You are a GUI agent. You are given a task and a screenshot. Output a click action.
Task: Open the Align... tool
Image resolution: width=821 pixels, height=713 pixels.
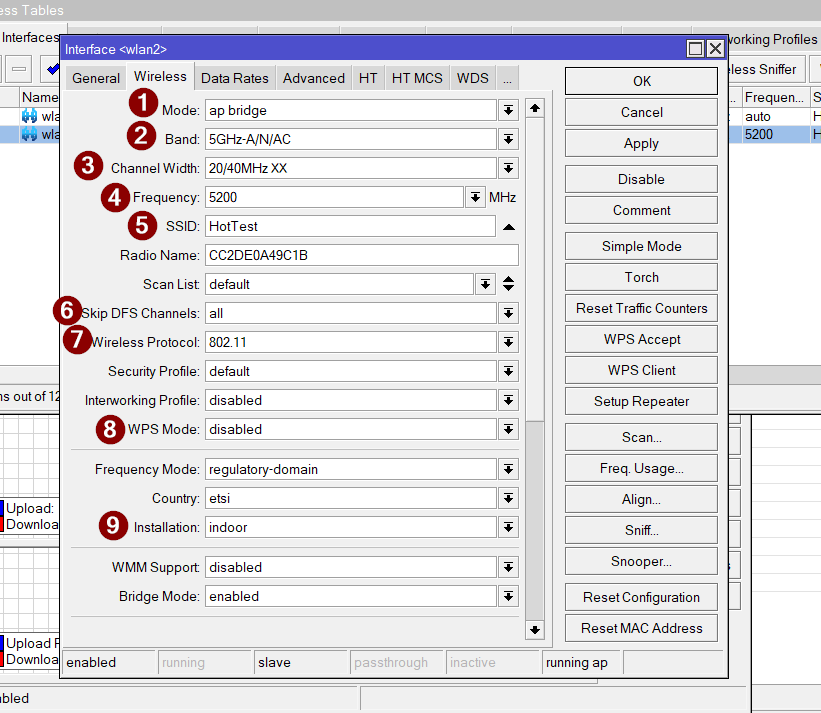(x=641, y=499)
